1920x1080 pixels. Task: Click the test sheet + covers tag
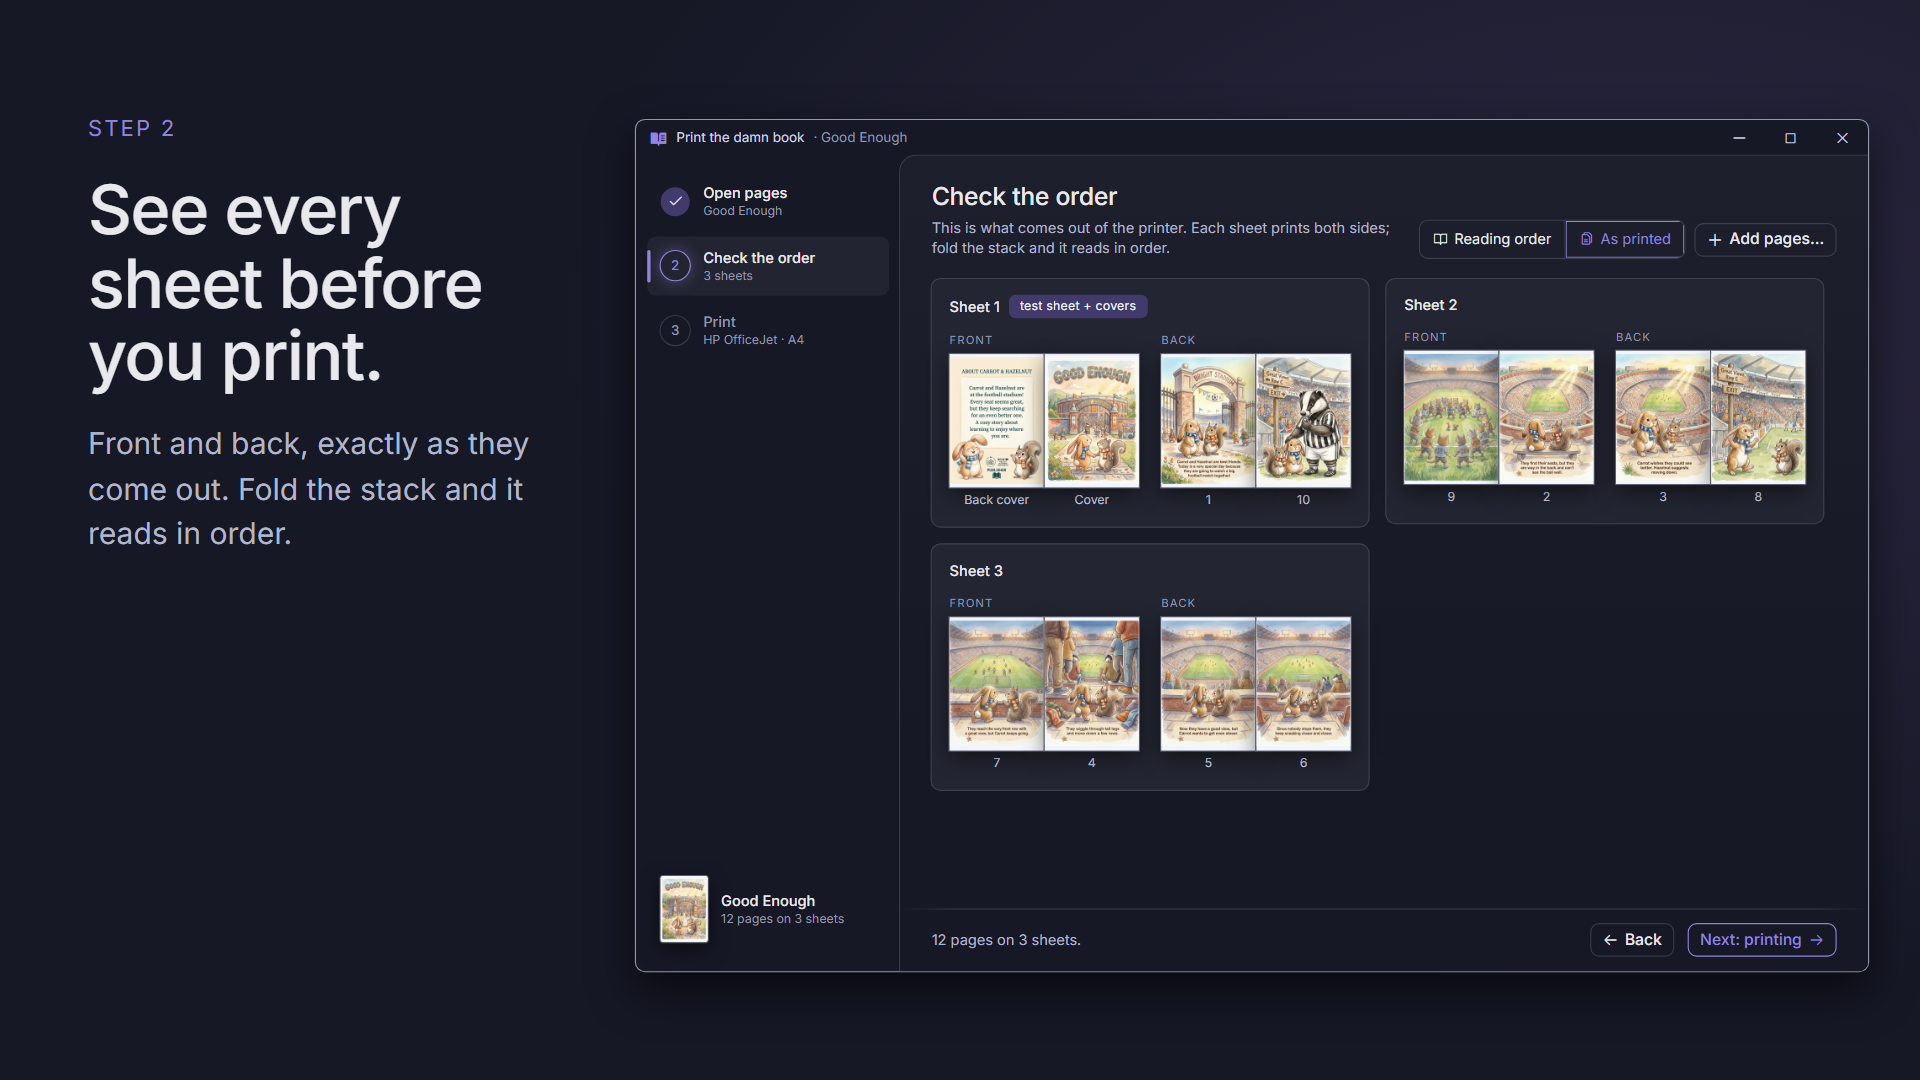pyautogui.click(x=1078, y=306)
